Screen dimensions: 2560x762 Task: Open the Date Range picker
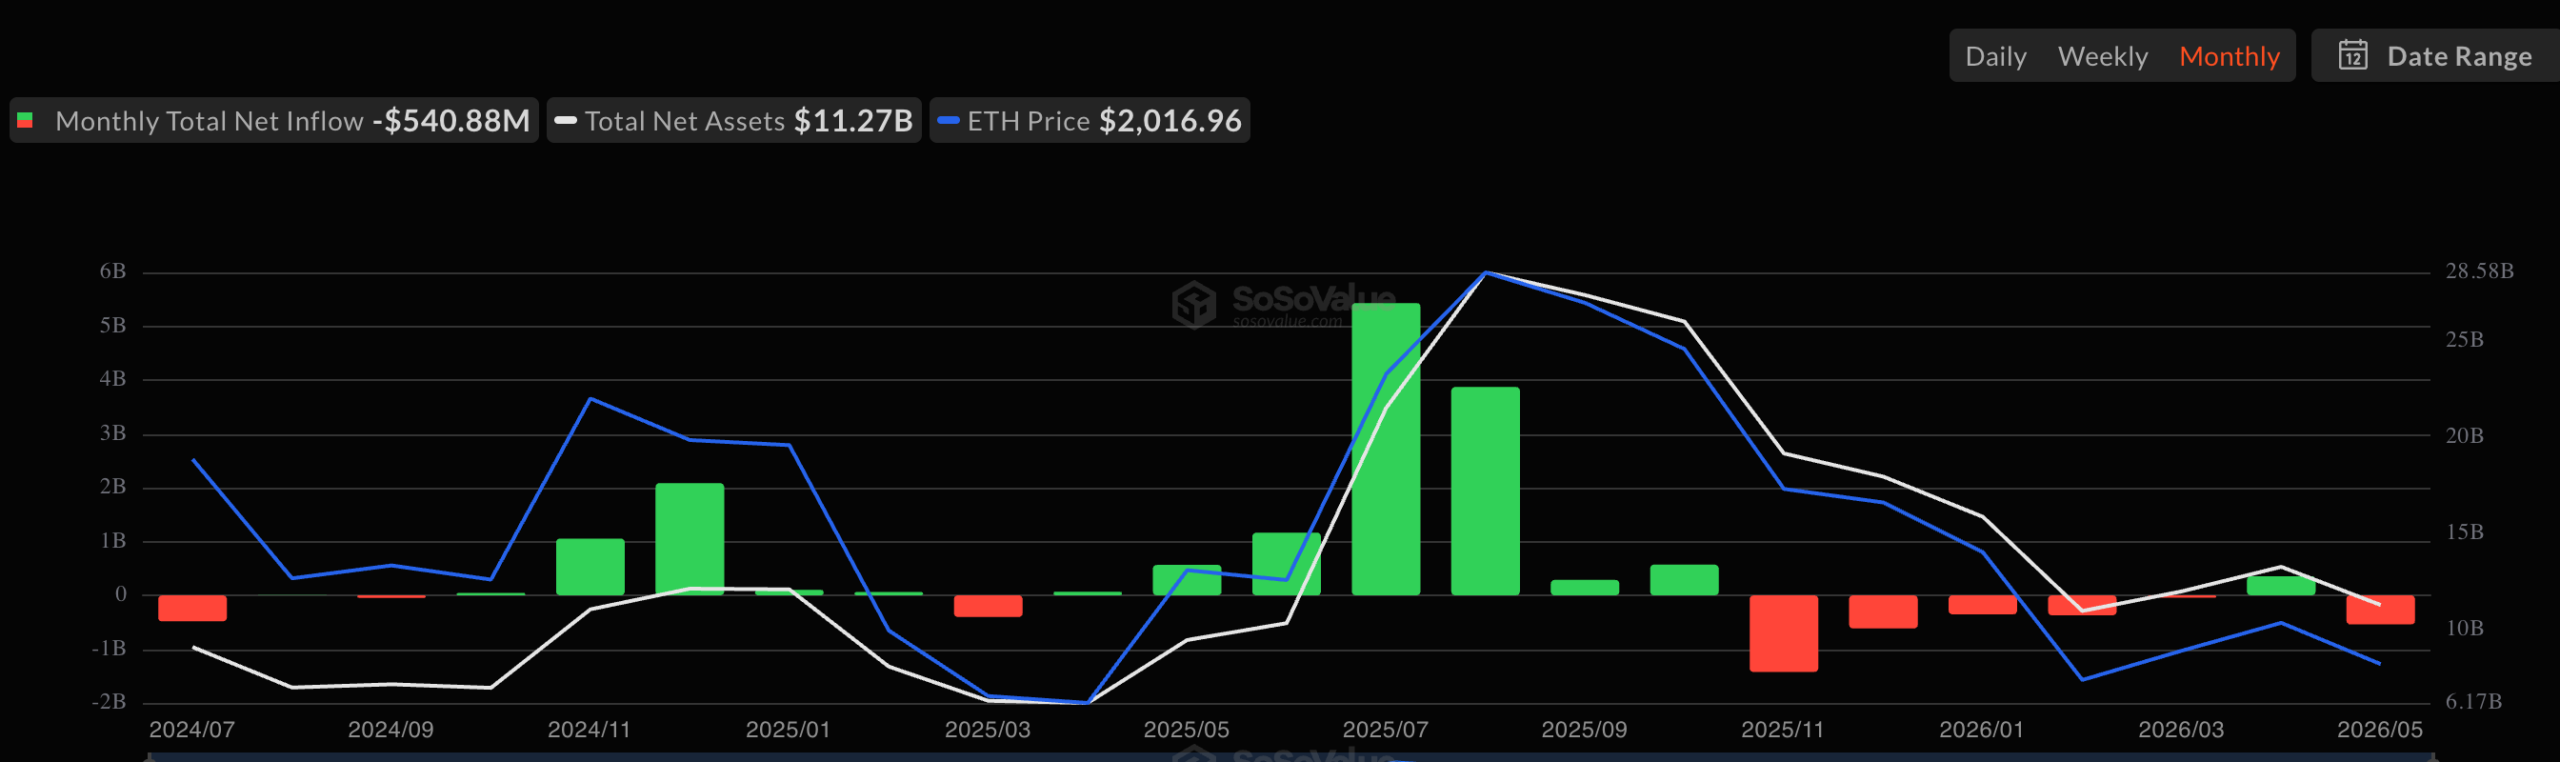(2435, 56)
